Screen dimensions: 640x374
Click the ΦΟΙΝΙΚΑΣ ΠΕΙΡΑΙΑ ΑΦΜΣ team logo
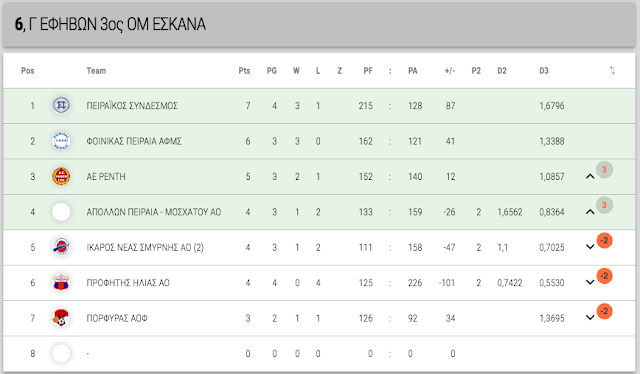click(x=61, y=141)
